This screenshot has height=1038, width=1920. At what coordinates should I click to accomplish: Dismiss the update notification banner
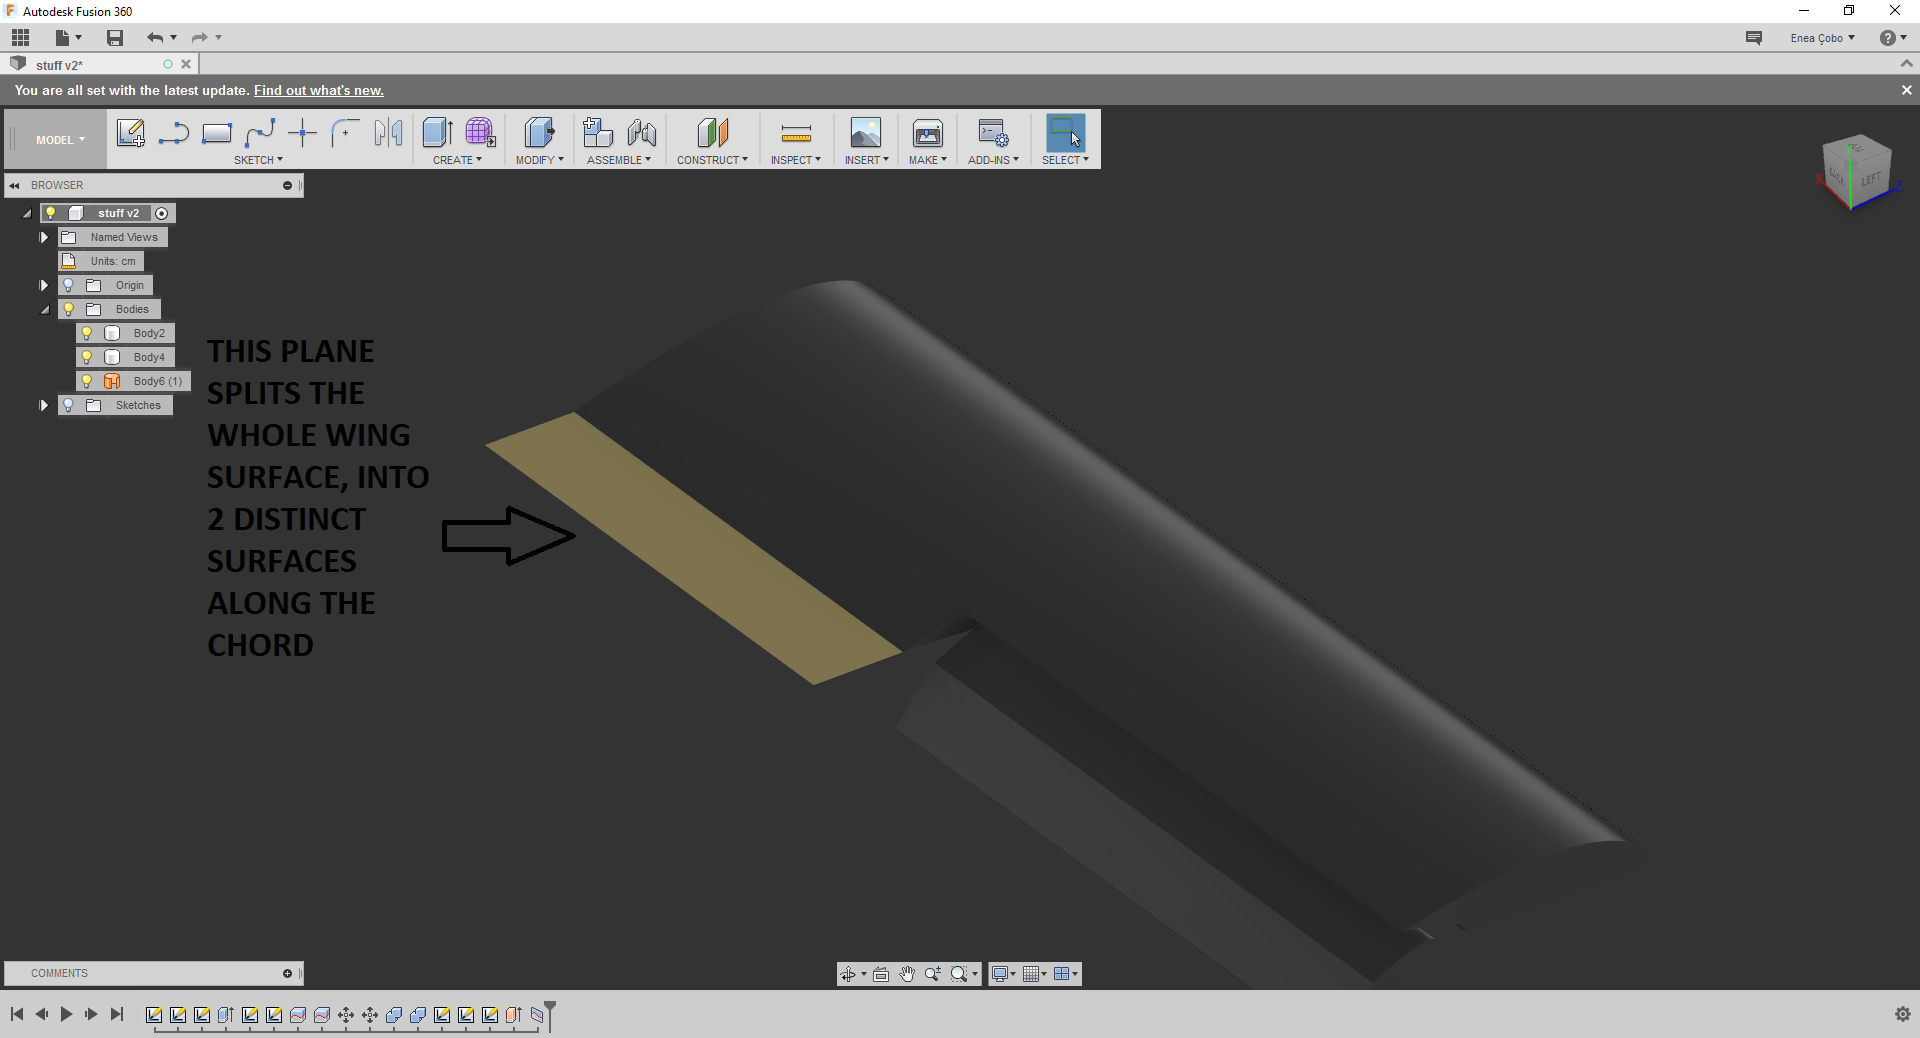(x=1906, y=90)
